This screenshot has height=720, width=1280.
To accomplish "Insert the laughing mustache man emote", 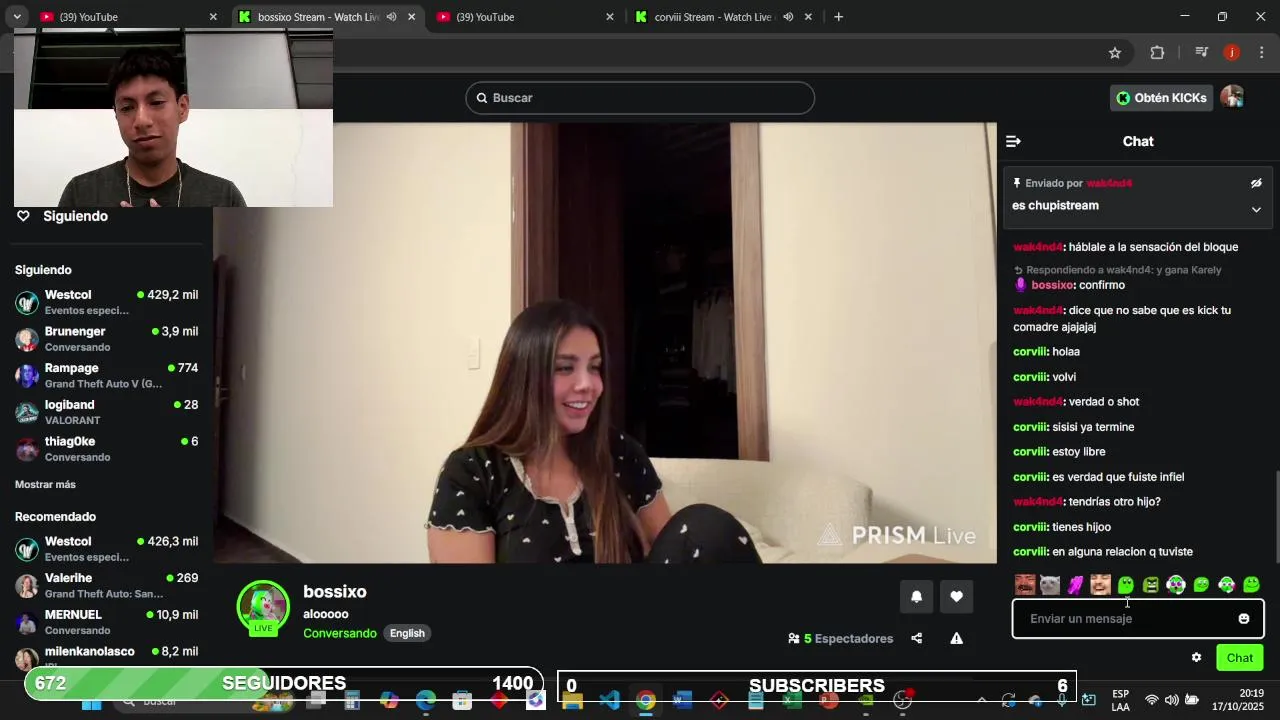I will [1025, 585].
